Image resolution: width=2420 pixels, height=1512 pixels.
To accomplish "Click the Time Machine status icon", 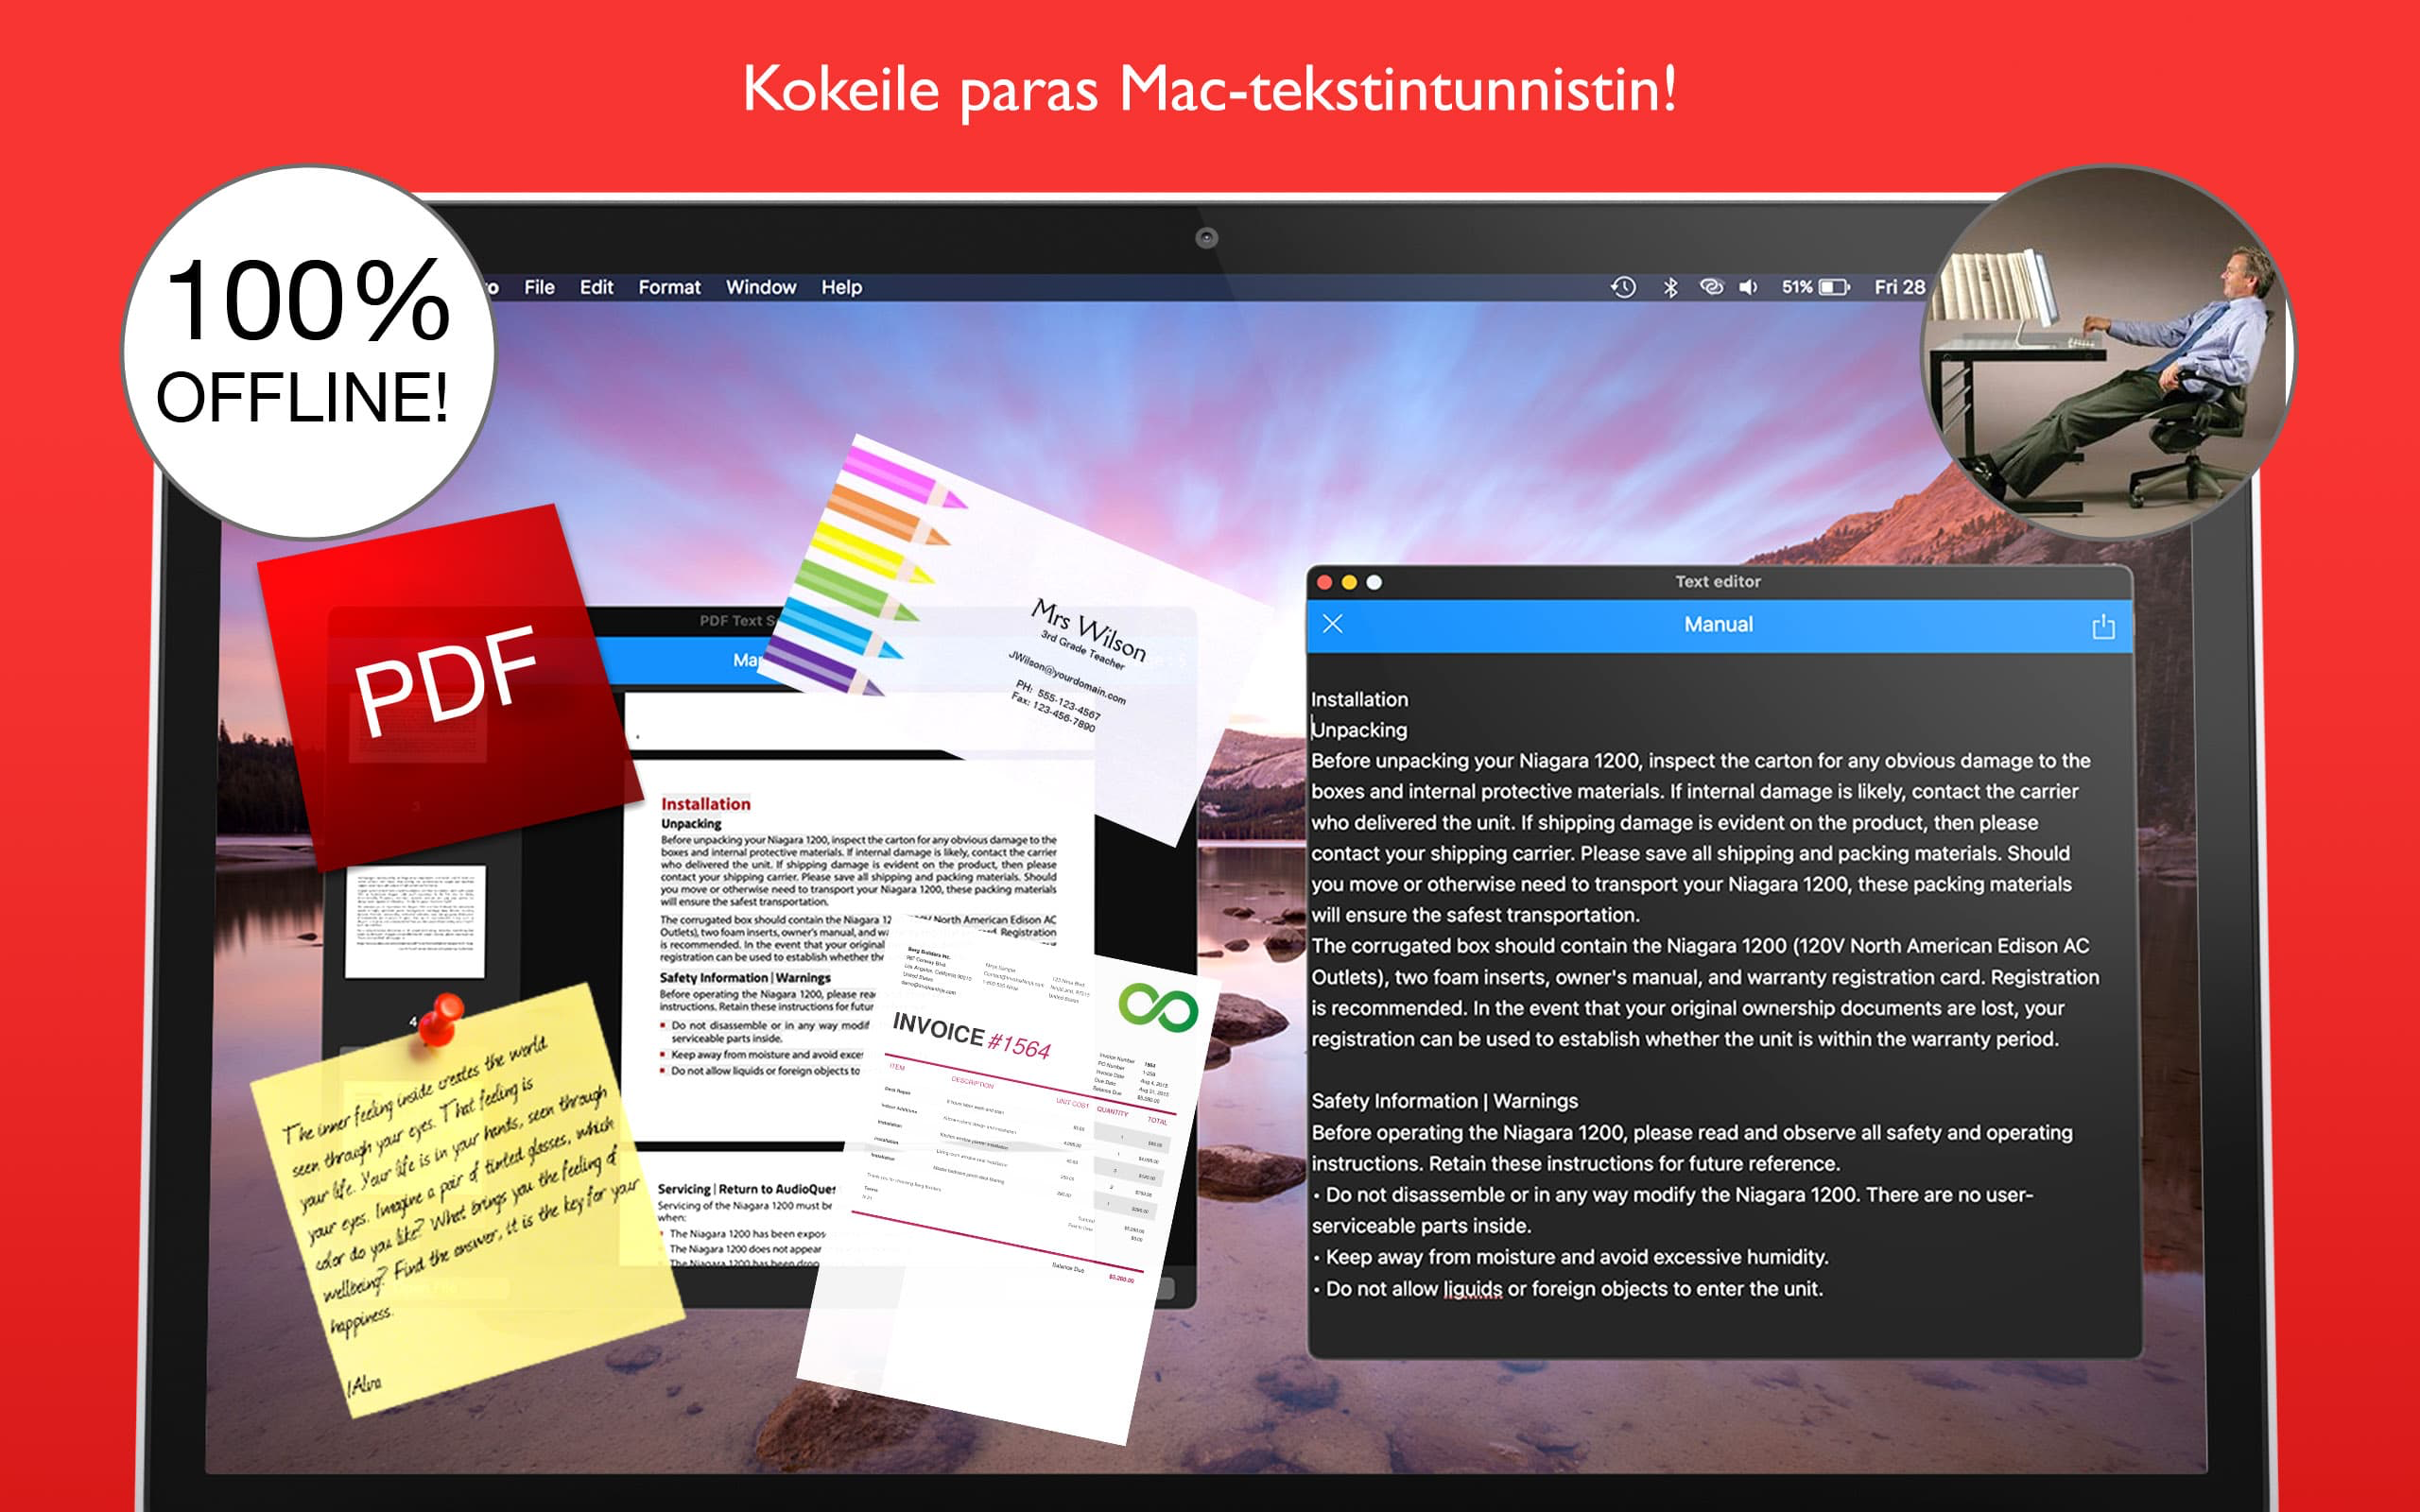I will pos(1623,287).
